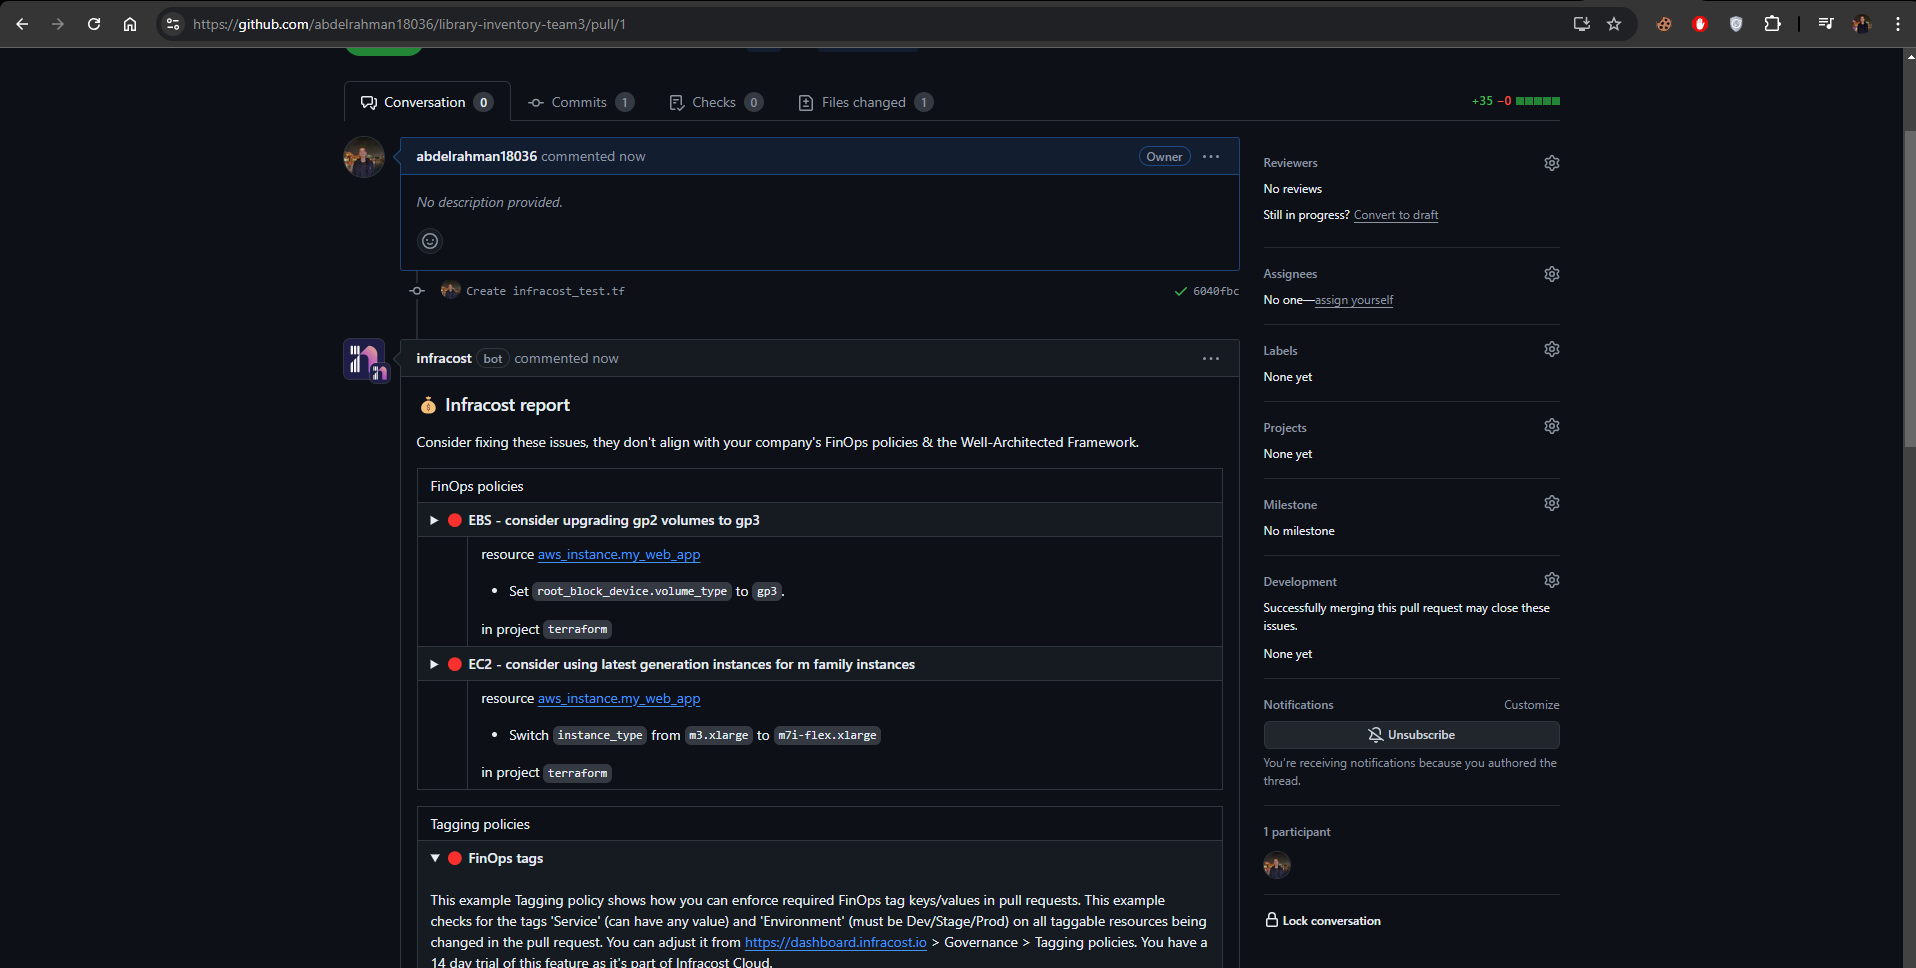
Task: Open the browser home page
Action: (x=130, y=24)
